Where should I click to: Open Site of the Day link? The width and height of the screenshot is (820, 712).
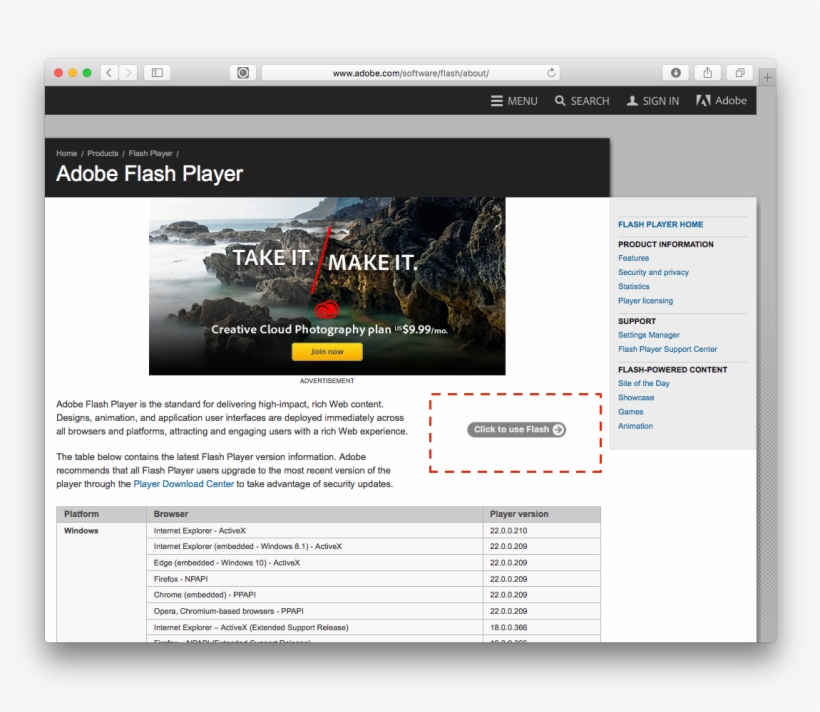(x=644, y=383)
